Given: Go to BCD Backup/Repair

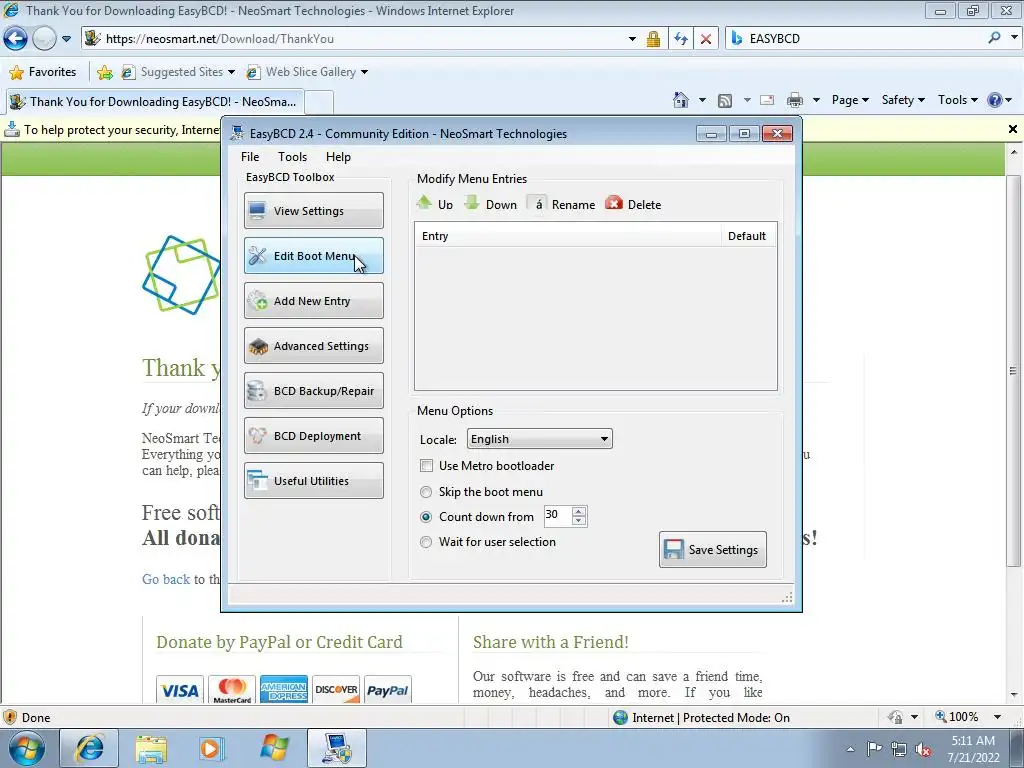Looking at the screenshot, I should click(313, 391).
